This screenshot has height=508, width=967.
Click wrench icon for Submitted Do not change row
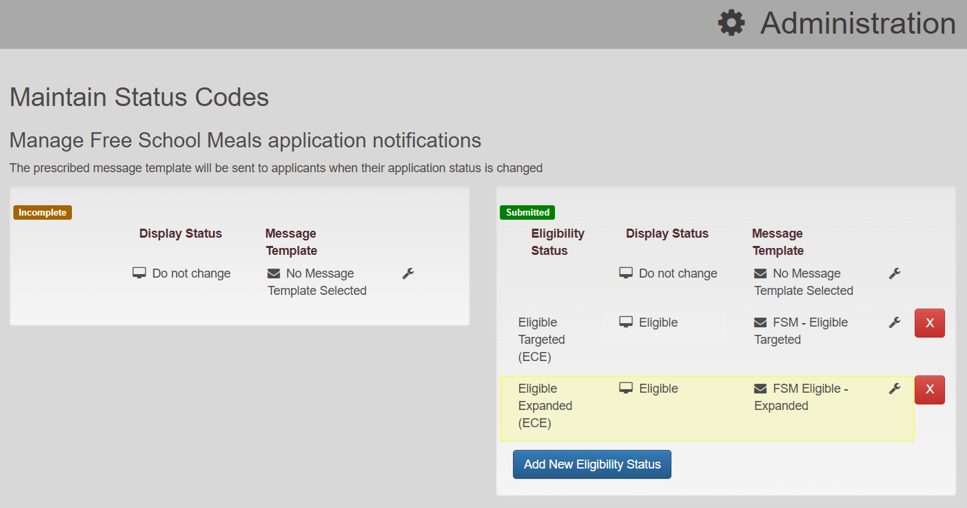[895, 273]
